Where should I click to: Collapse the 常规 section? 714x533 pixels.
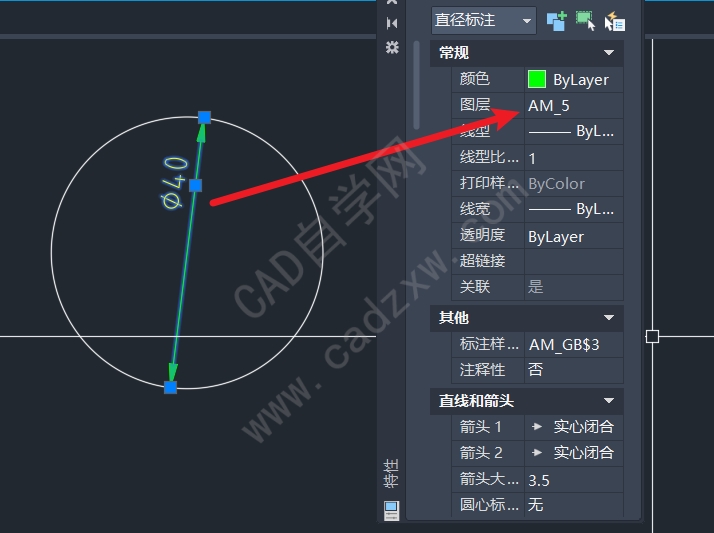pos(608,53)
